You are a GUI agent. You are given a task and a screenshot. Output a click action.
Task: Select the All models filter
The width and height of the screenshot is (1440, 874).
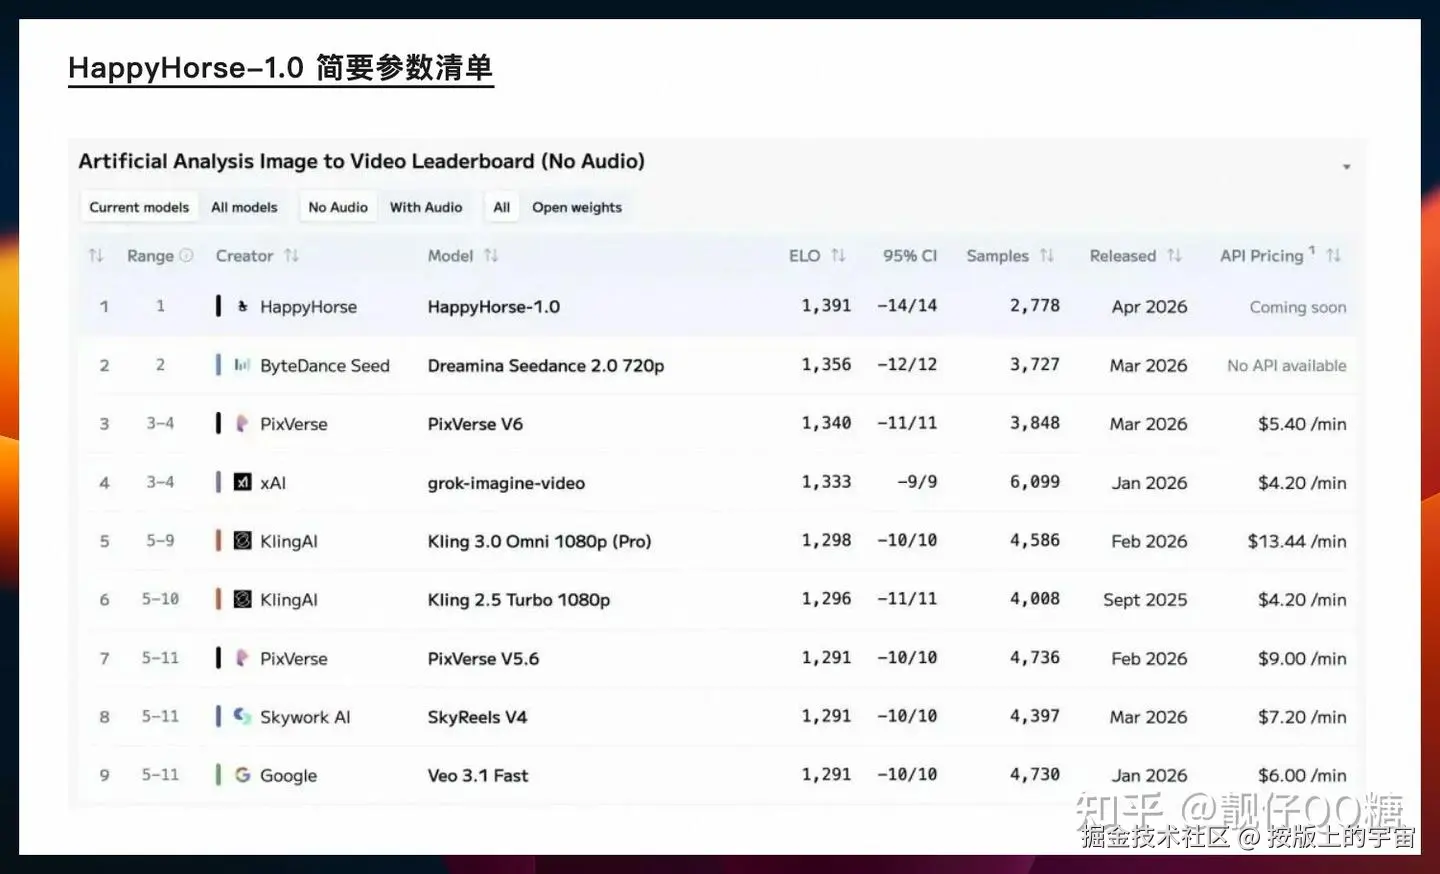pyautogui.click(x=244, y=207)
